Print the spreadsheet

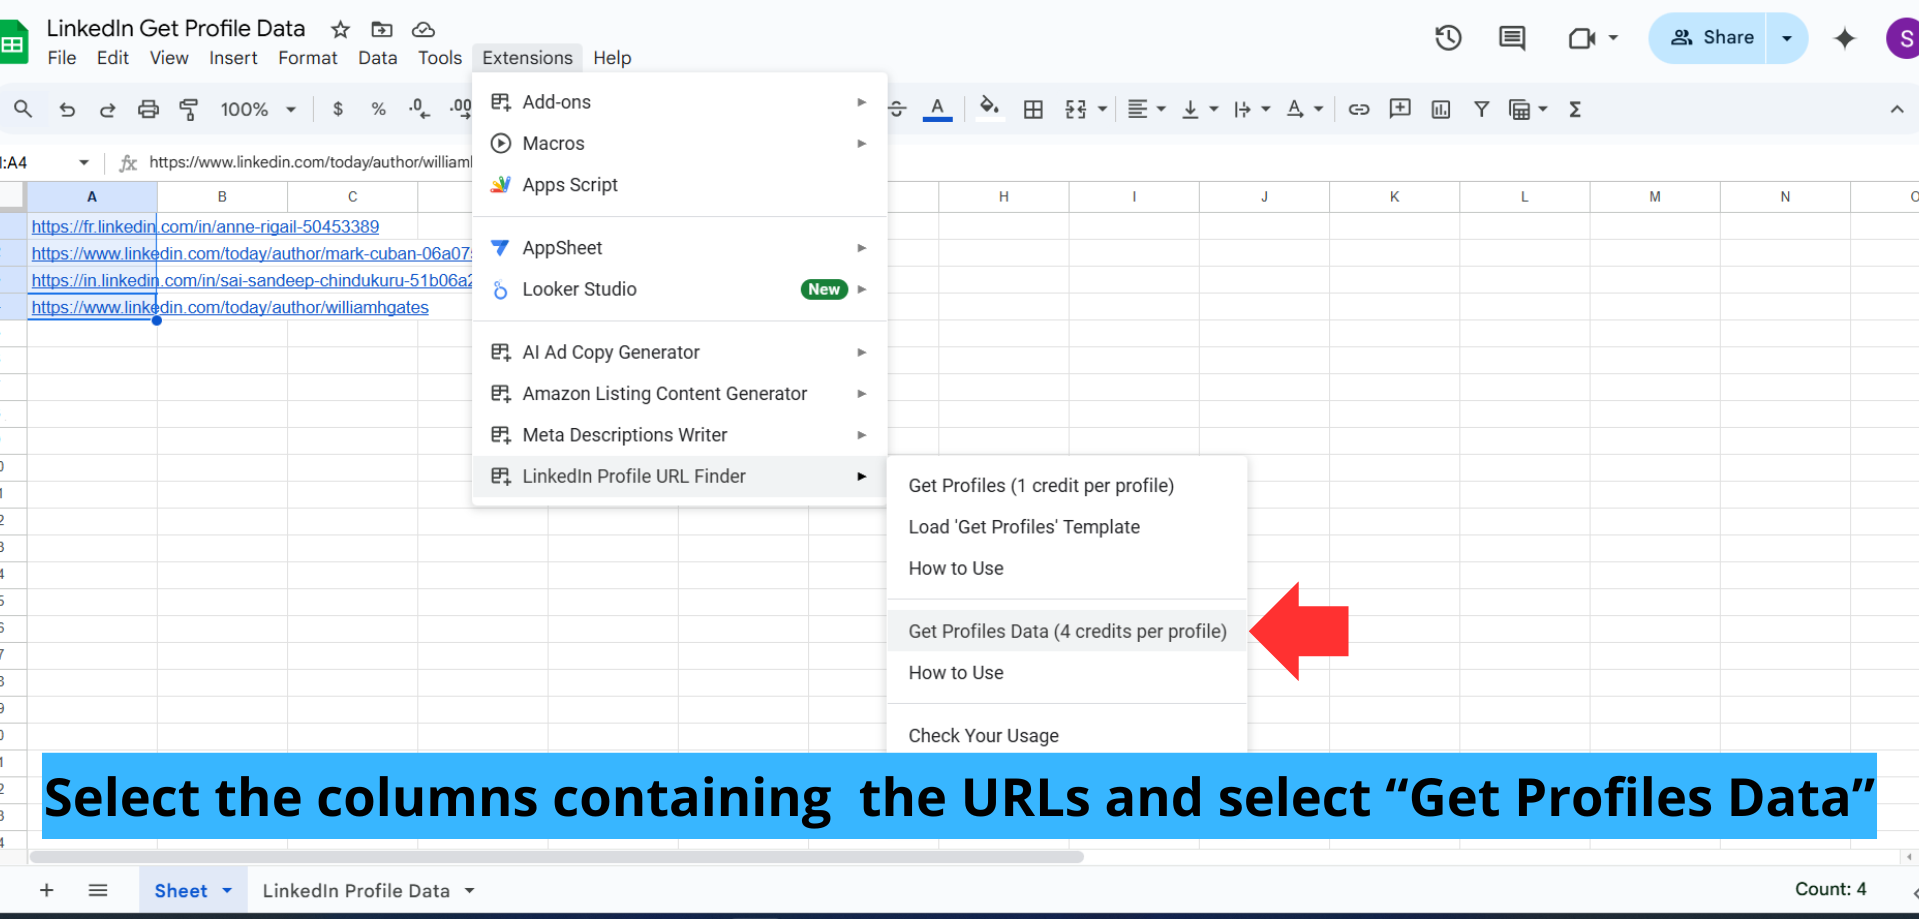[x=148, y=109]
